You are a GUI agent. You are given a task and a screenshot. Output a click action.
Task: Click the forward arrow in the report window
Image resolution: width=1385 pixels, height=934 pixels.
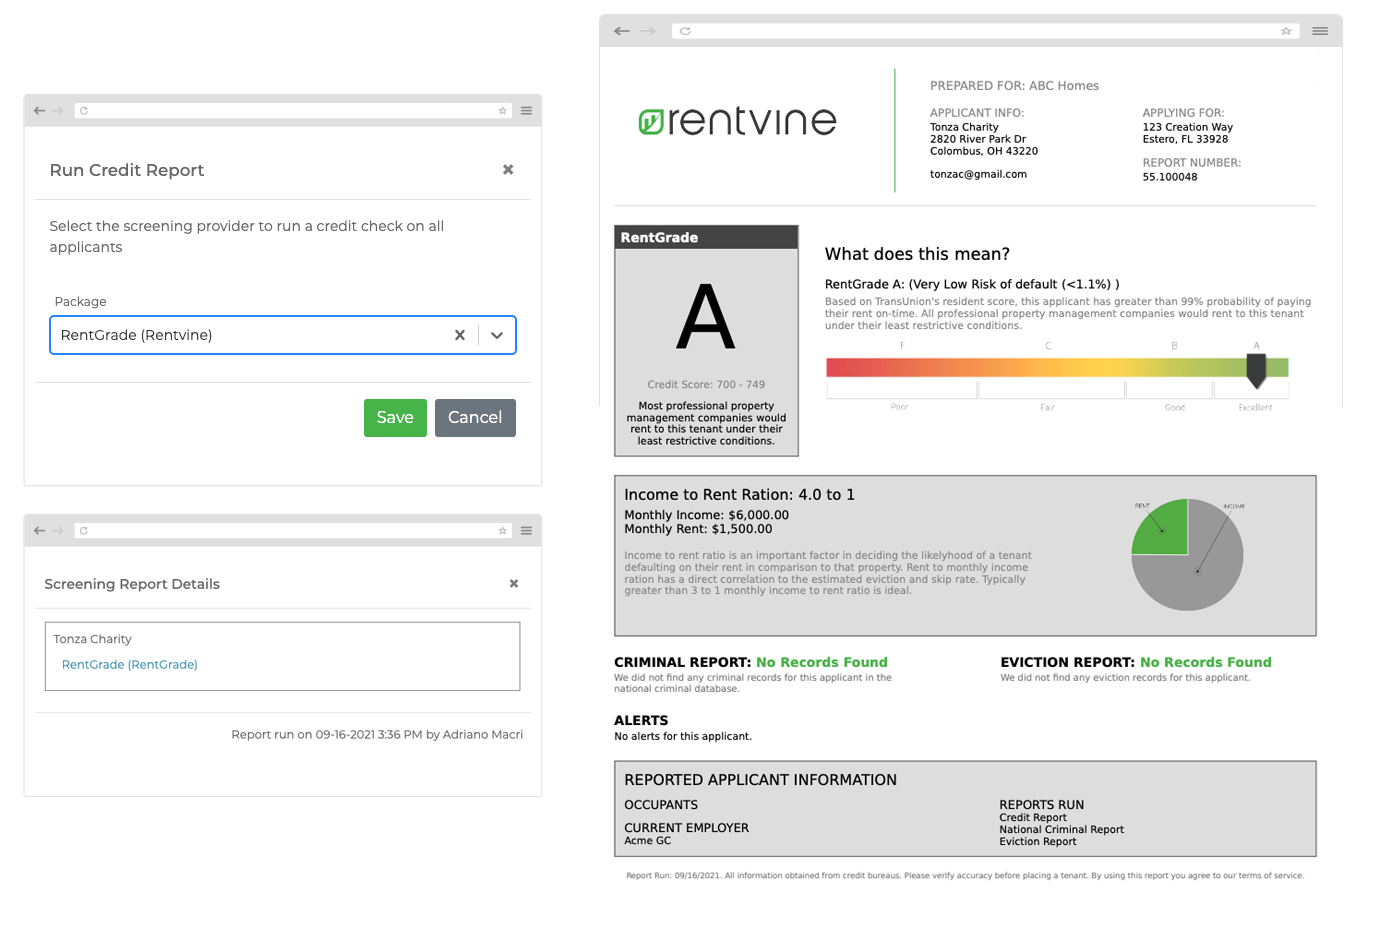648,31
